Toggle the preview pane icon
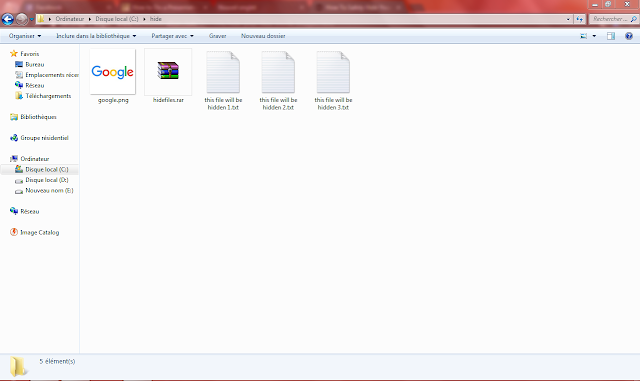 pyautogui.click(x=611, y=36)
